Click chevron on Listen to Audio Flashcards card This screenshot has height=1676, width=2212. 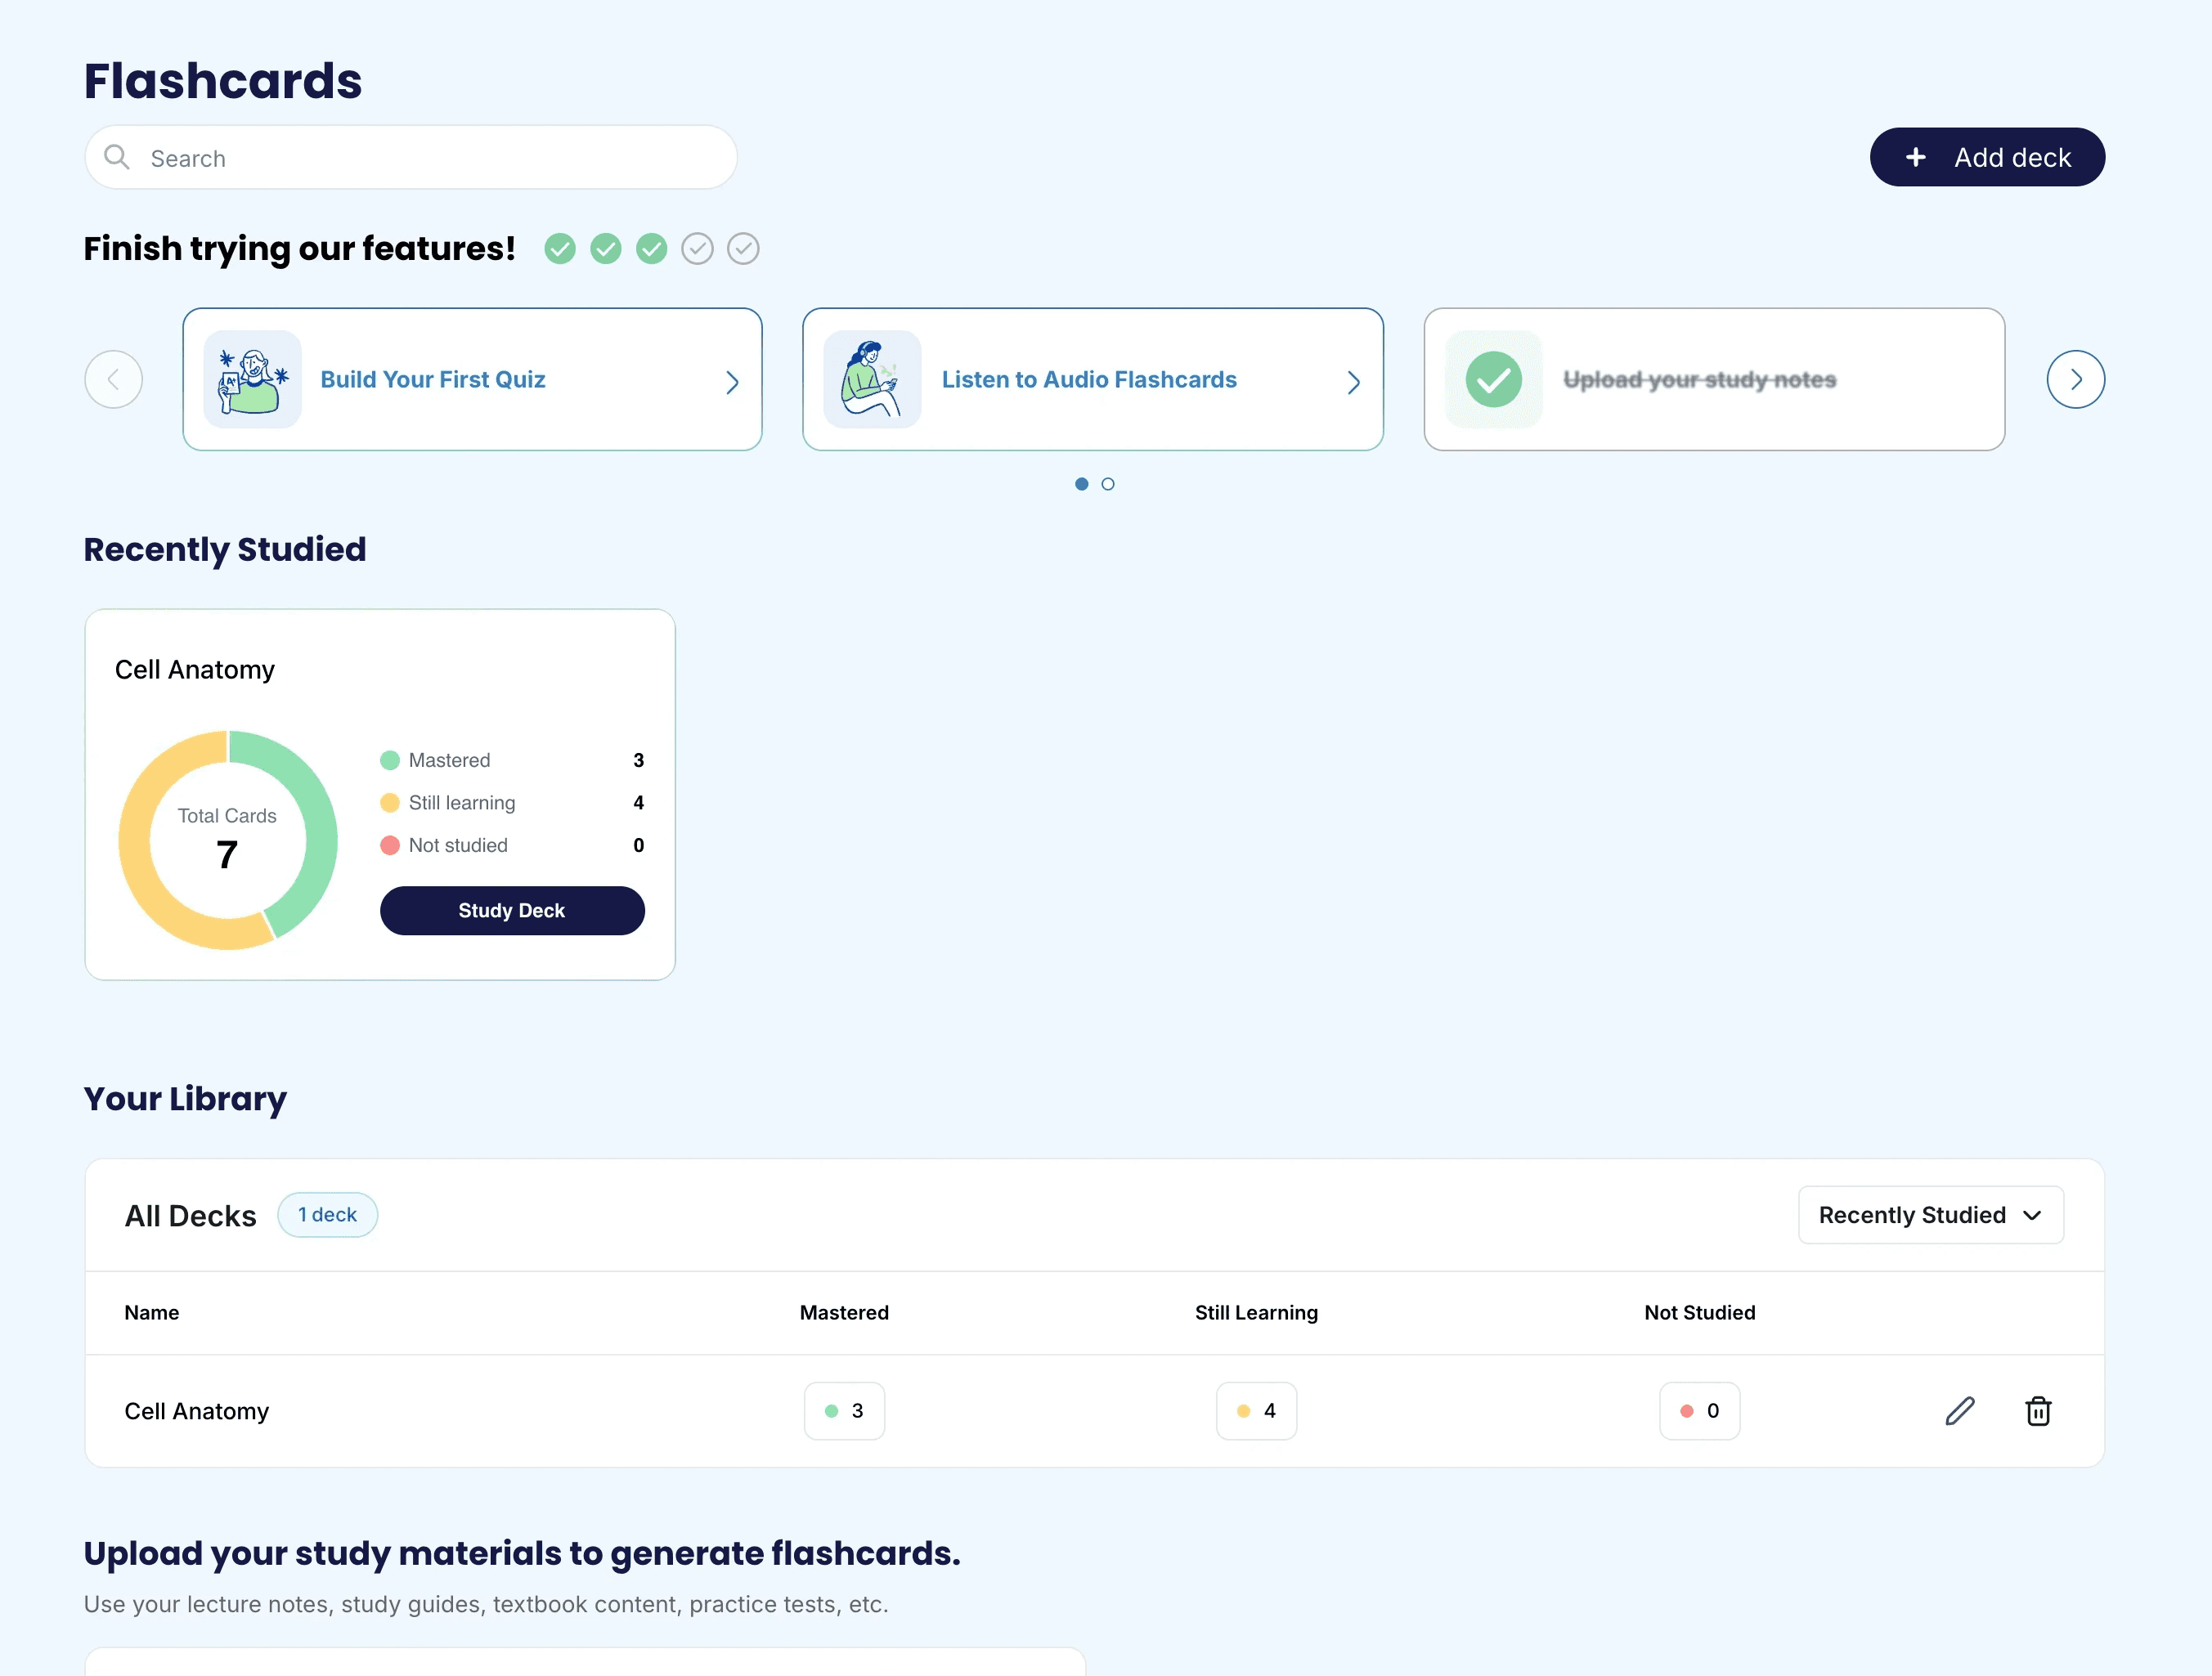tap(1353, 382)
